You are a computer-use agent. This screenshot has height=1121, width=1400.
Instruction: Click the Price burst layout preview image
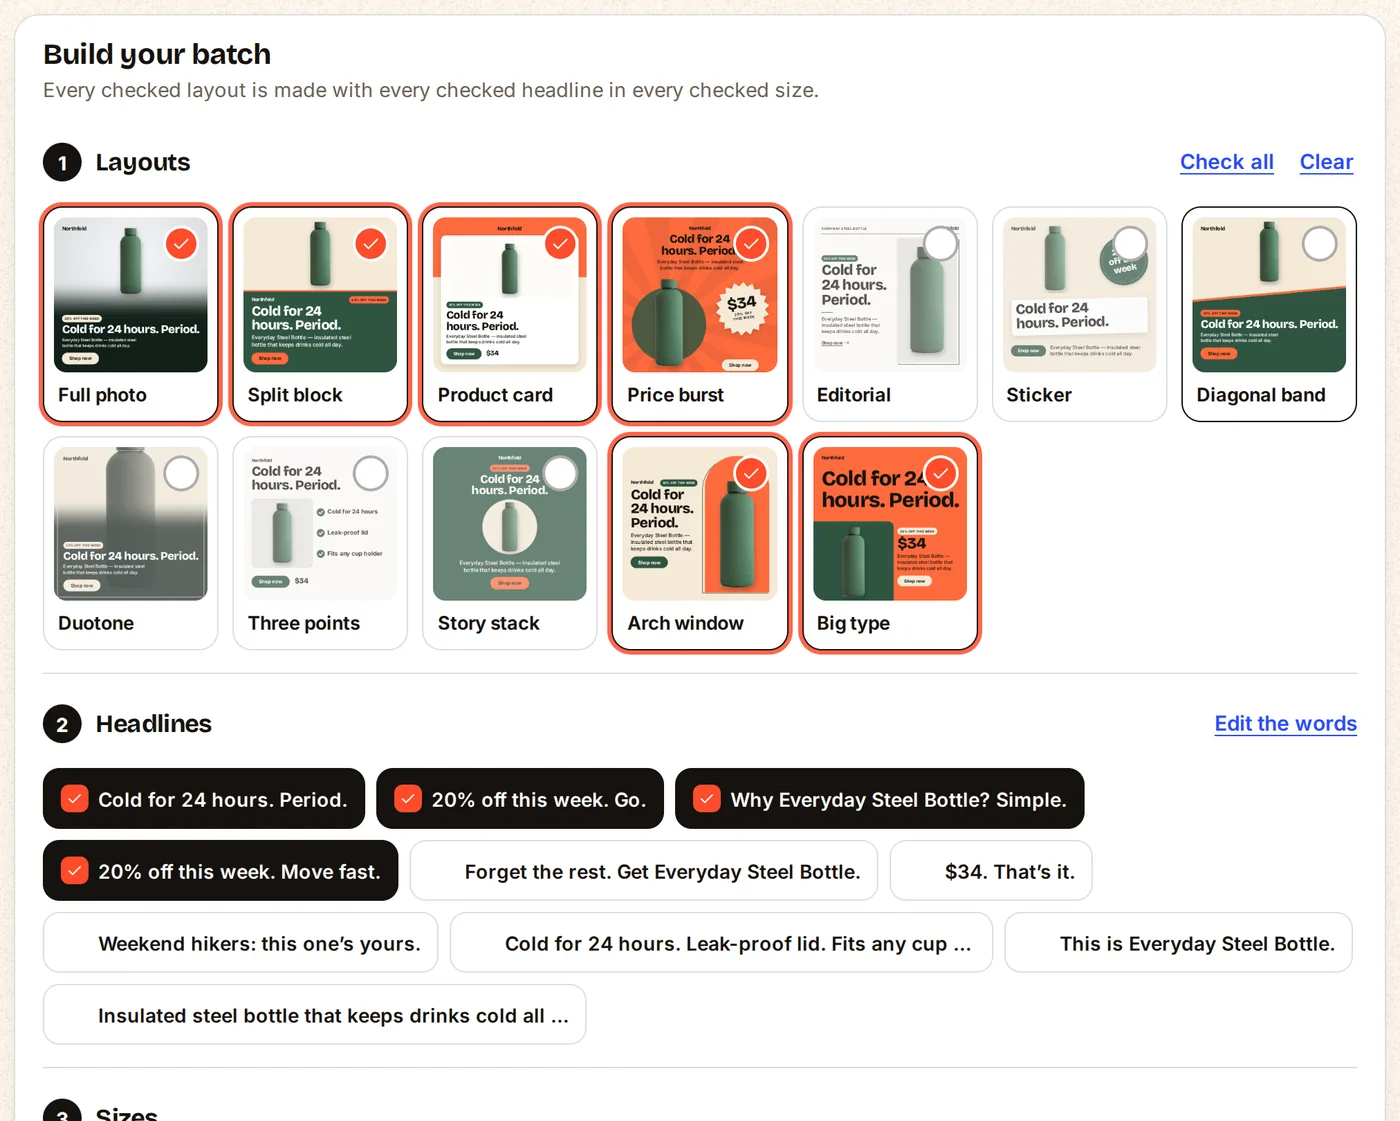click(x=700, y=295)
